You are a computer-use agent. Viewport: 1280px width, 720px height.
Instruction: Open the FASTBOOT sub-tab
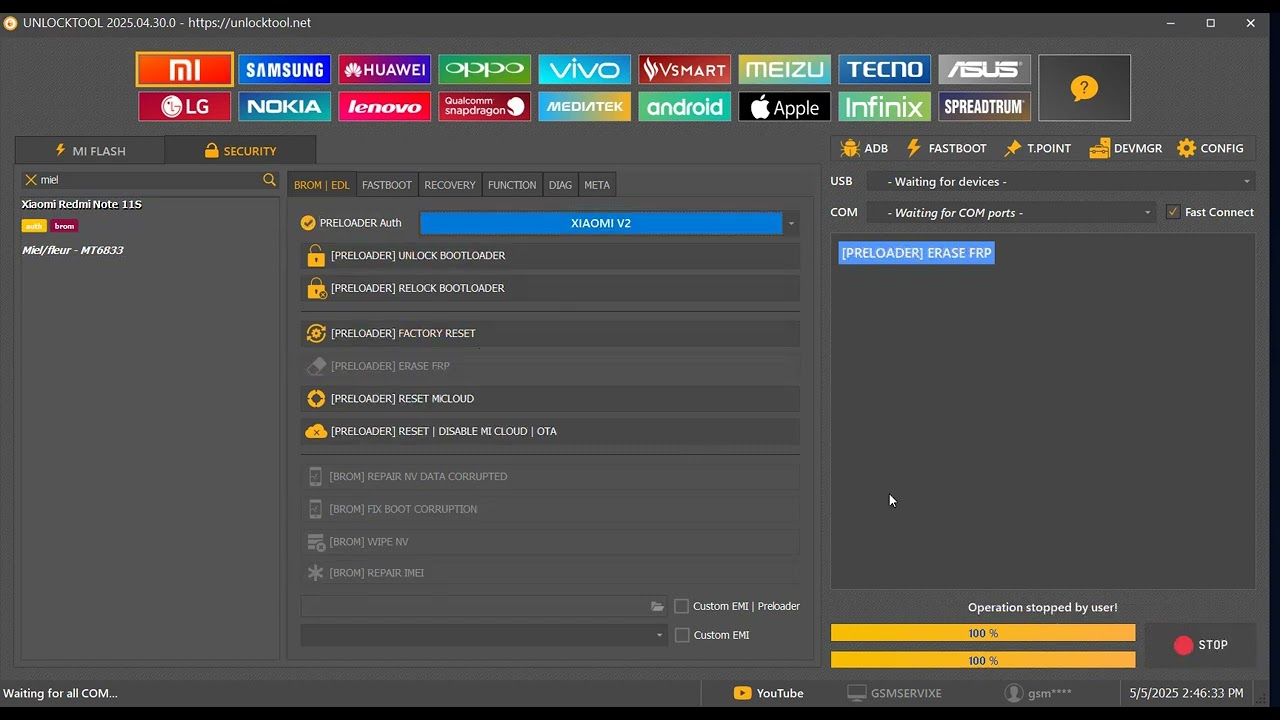point(387,185)
